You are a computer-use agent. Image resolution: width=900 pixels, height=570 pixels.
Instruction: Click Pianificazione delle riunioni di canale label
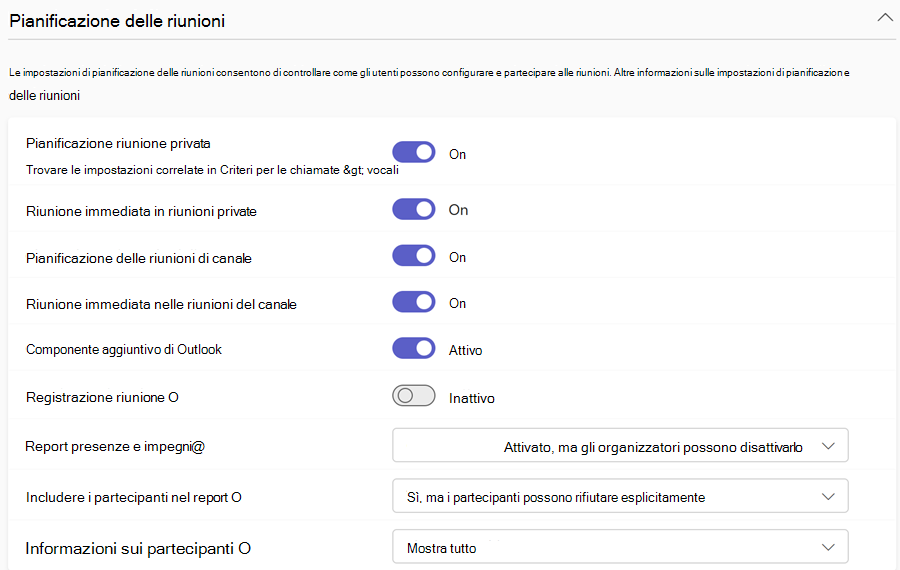(x=139, y=258)
